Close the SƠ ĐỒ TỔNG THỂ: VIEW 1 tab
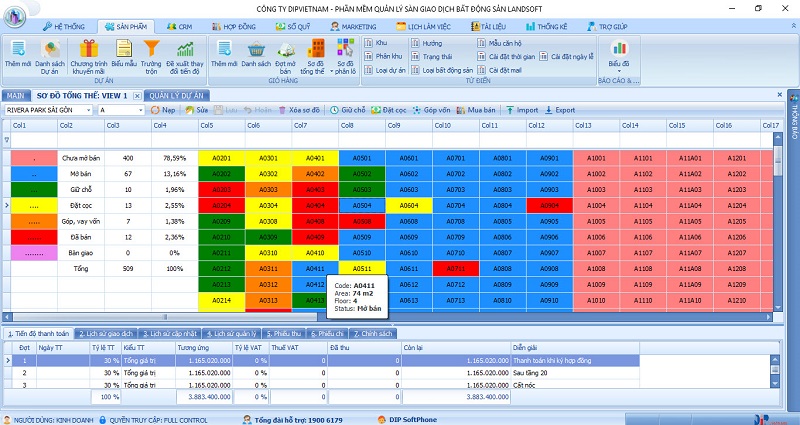Image resolution: width=800 pixels, height=425 pixels. click(137, 96)
